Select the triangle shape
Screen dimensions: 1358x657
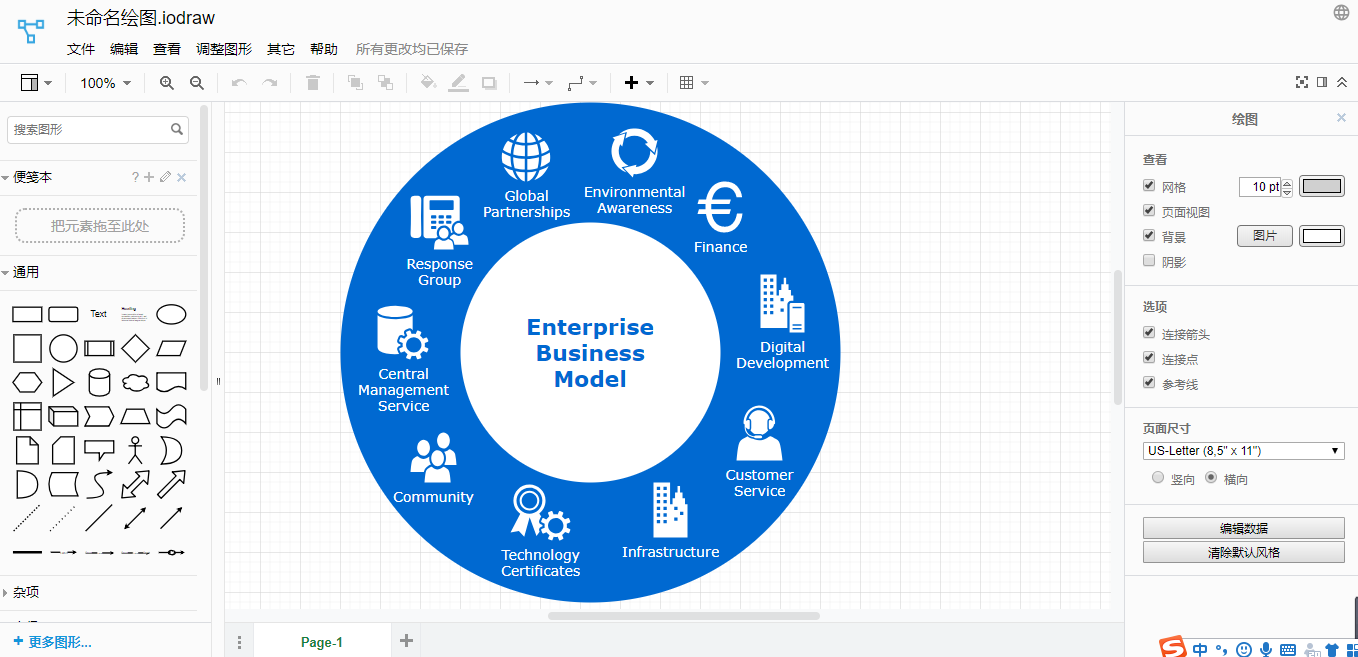pos(63,383)
